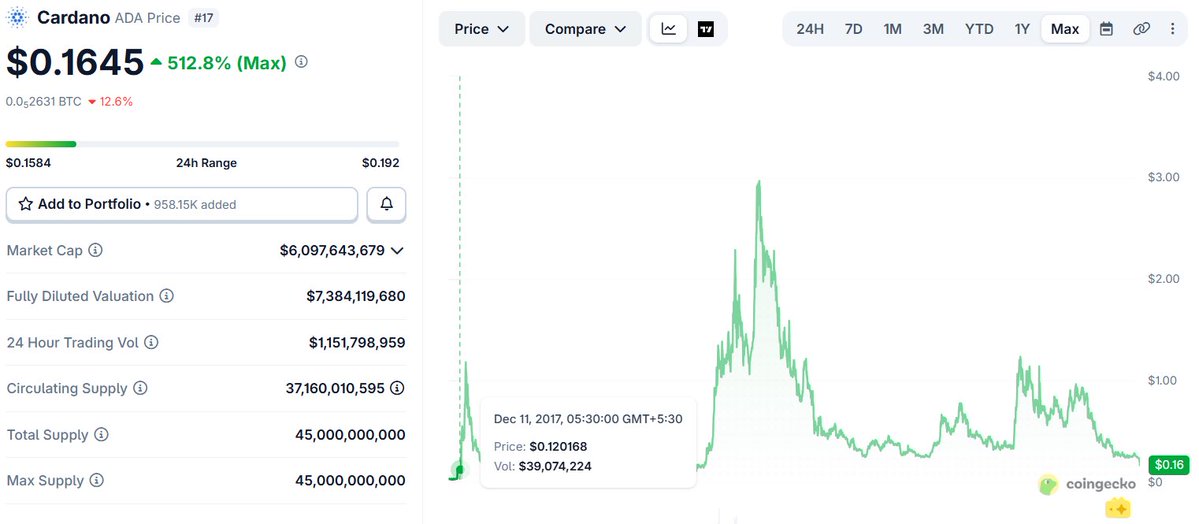Image resolution: width=1199 pixels, height=524 pixels.
Task: Click Add to Portfolio button
Action: point(182,204)
